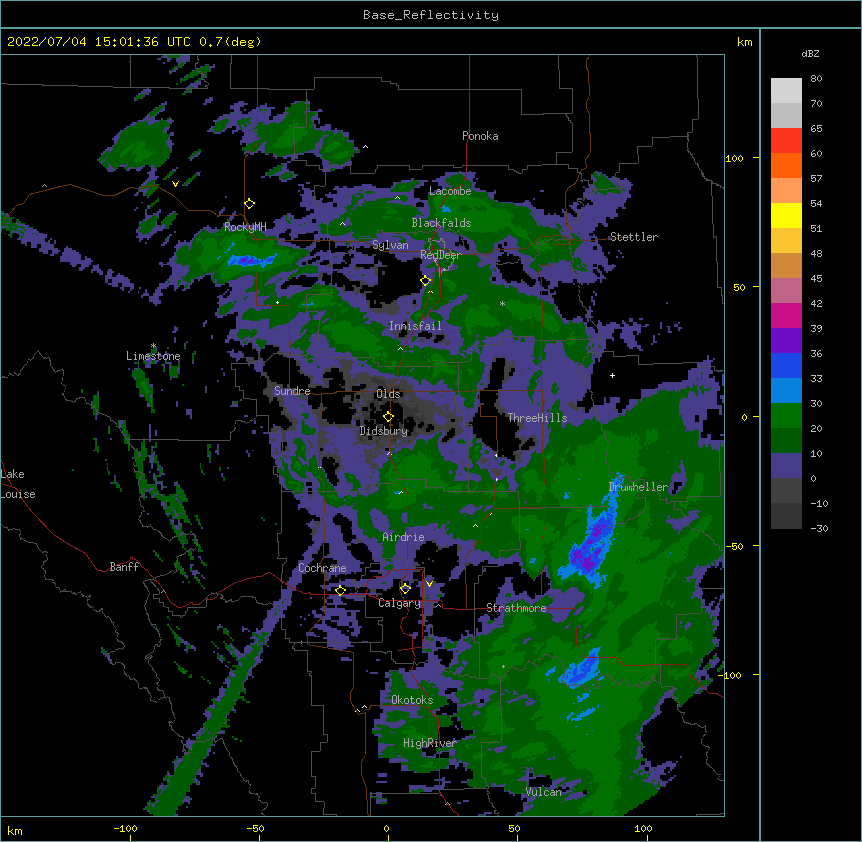Select the bright green swatch in the legend
This screenshot has width=862, height=842.
(x=786, y=416)
